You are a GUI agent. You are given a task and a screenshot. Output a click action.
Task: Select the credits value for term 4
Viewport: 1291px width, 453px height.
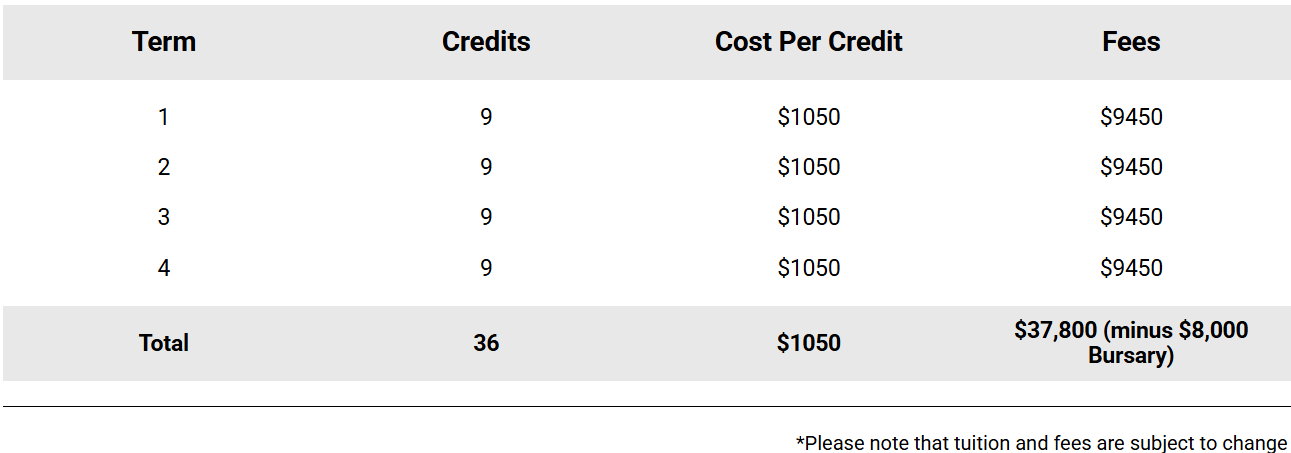(x=486, y=268)
